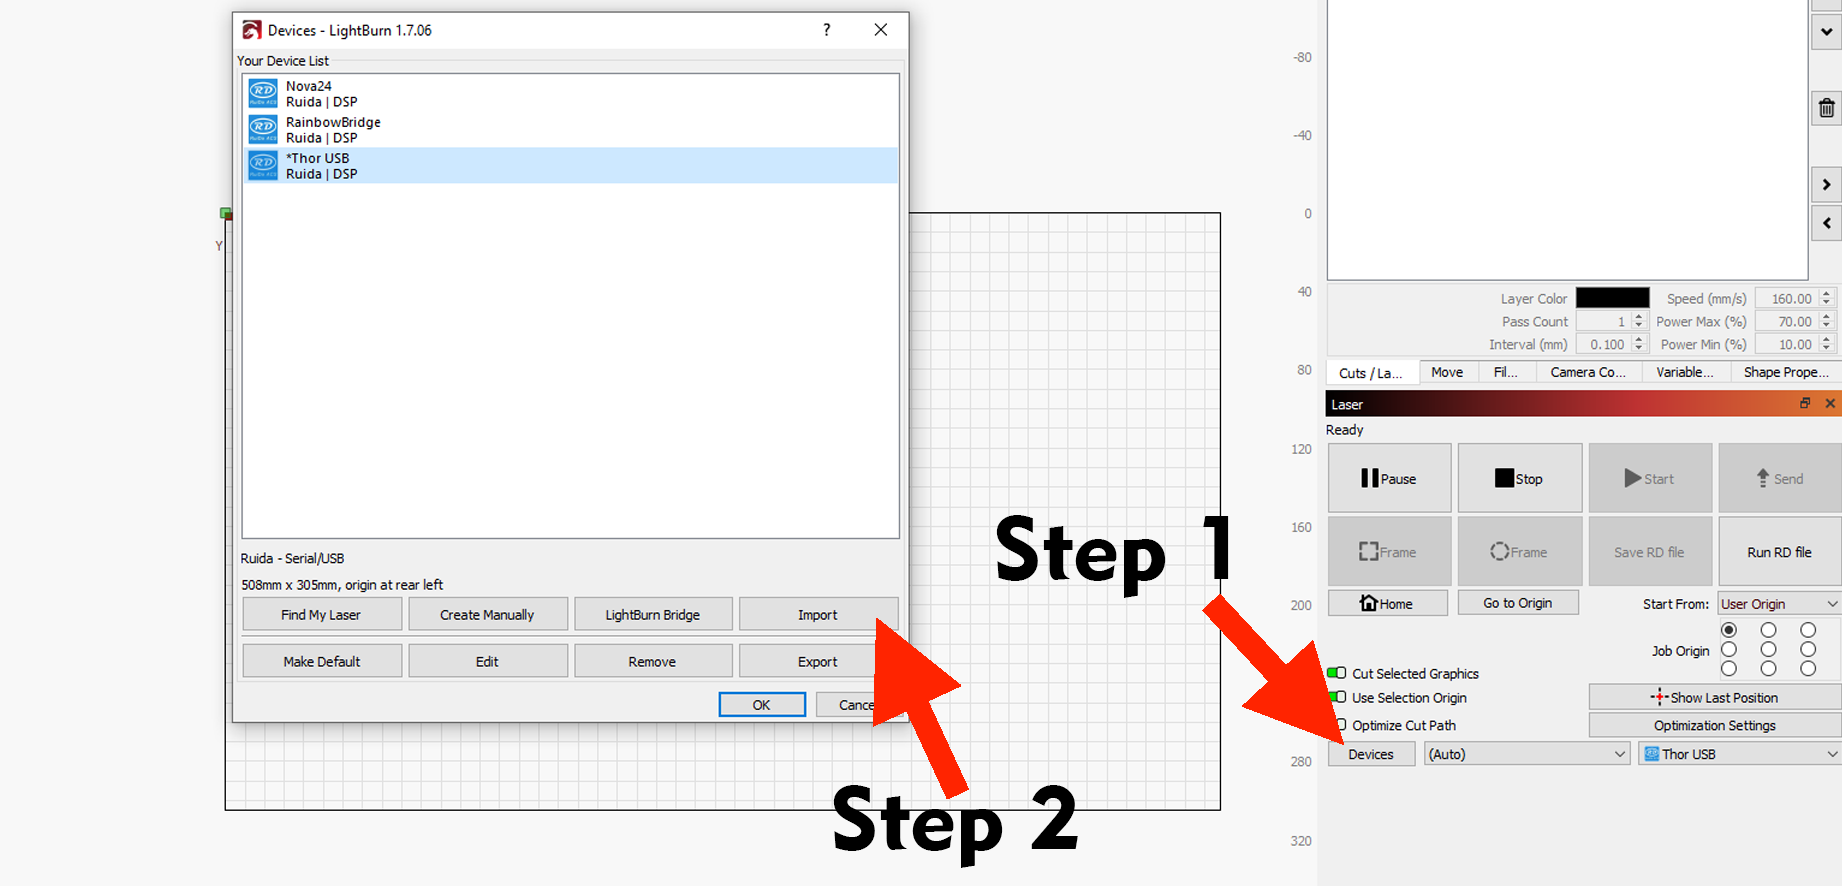Close the Laser panel

tap(1830, 403)
